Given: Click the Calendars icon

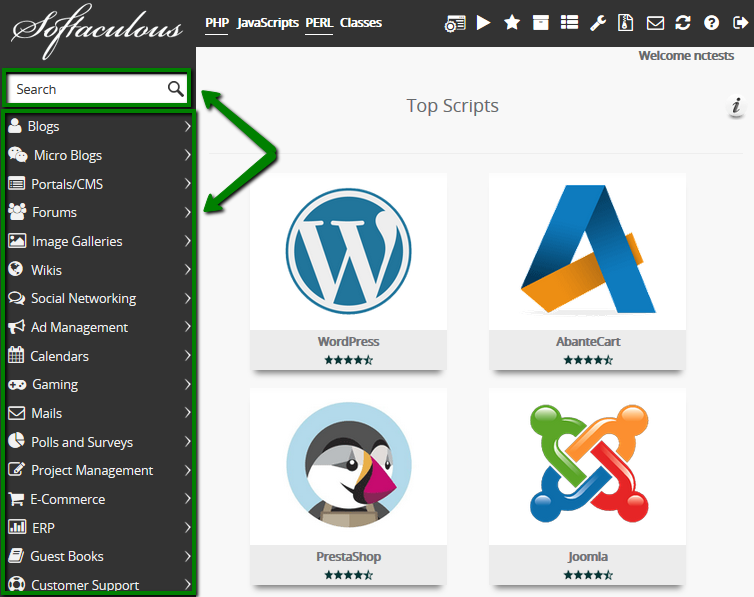Looking at the screenshot, I should click(x=16, y=355).
